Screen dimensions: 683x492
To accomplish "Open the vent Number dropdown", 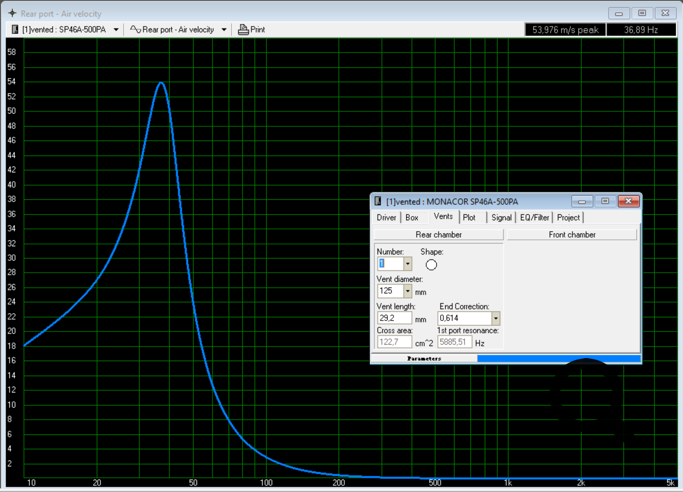I will (407, 264).
